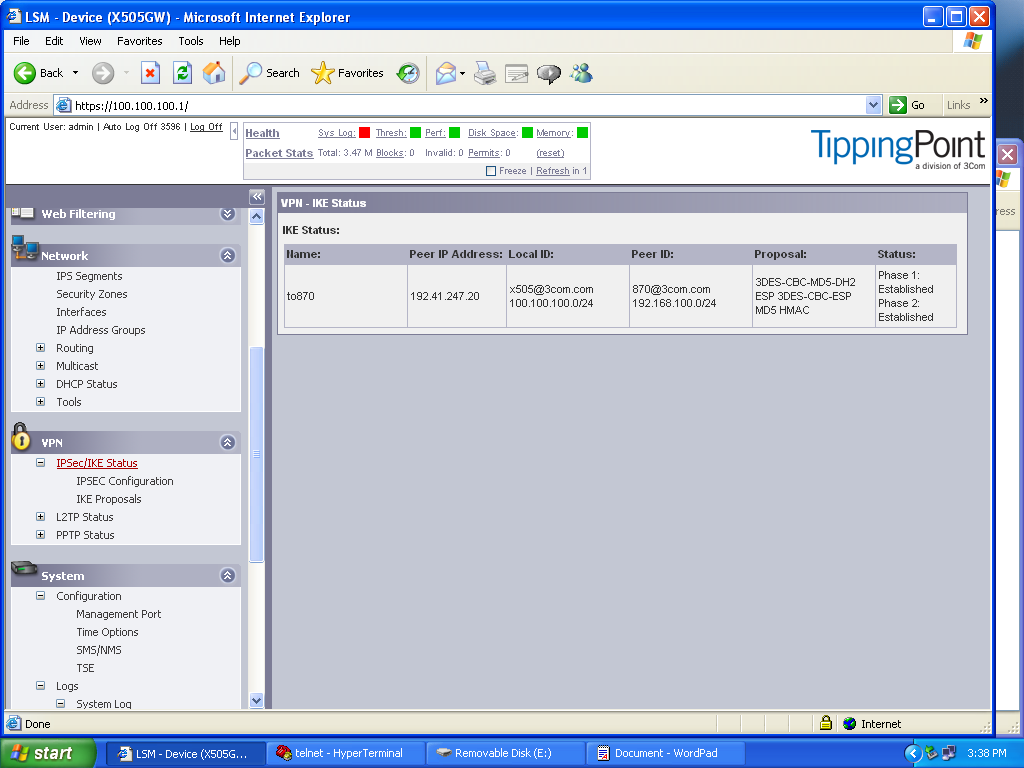1024x768 pixels.
Task: Open the Tools menu
Action: (190, 41)
